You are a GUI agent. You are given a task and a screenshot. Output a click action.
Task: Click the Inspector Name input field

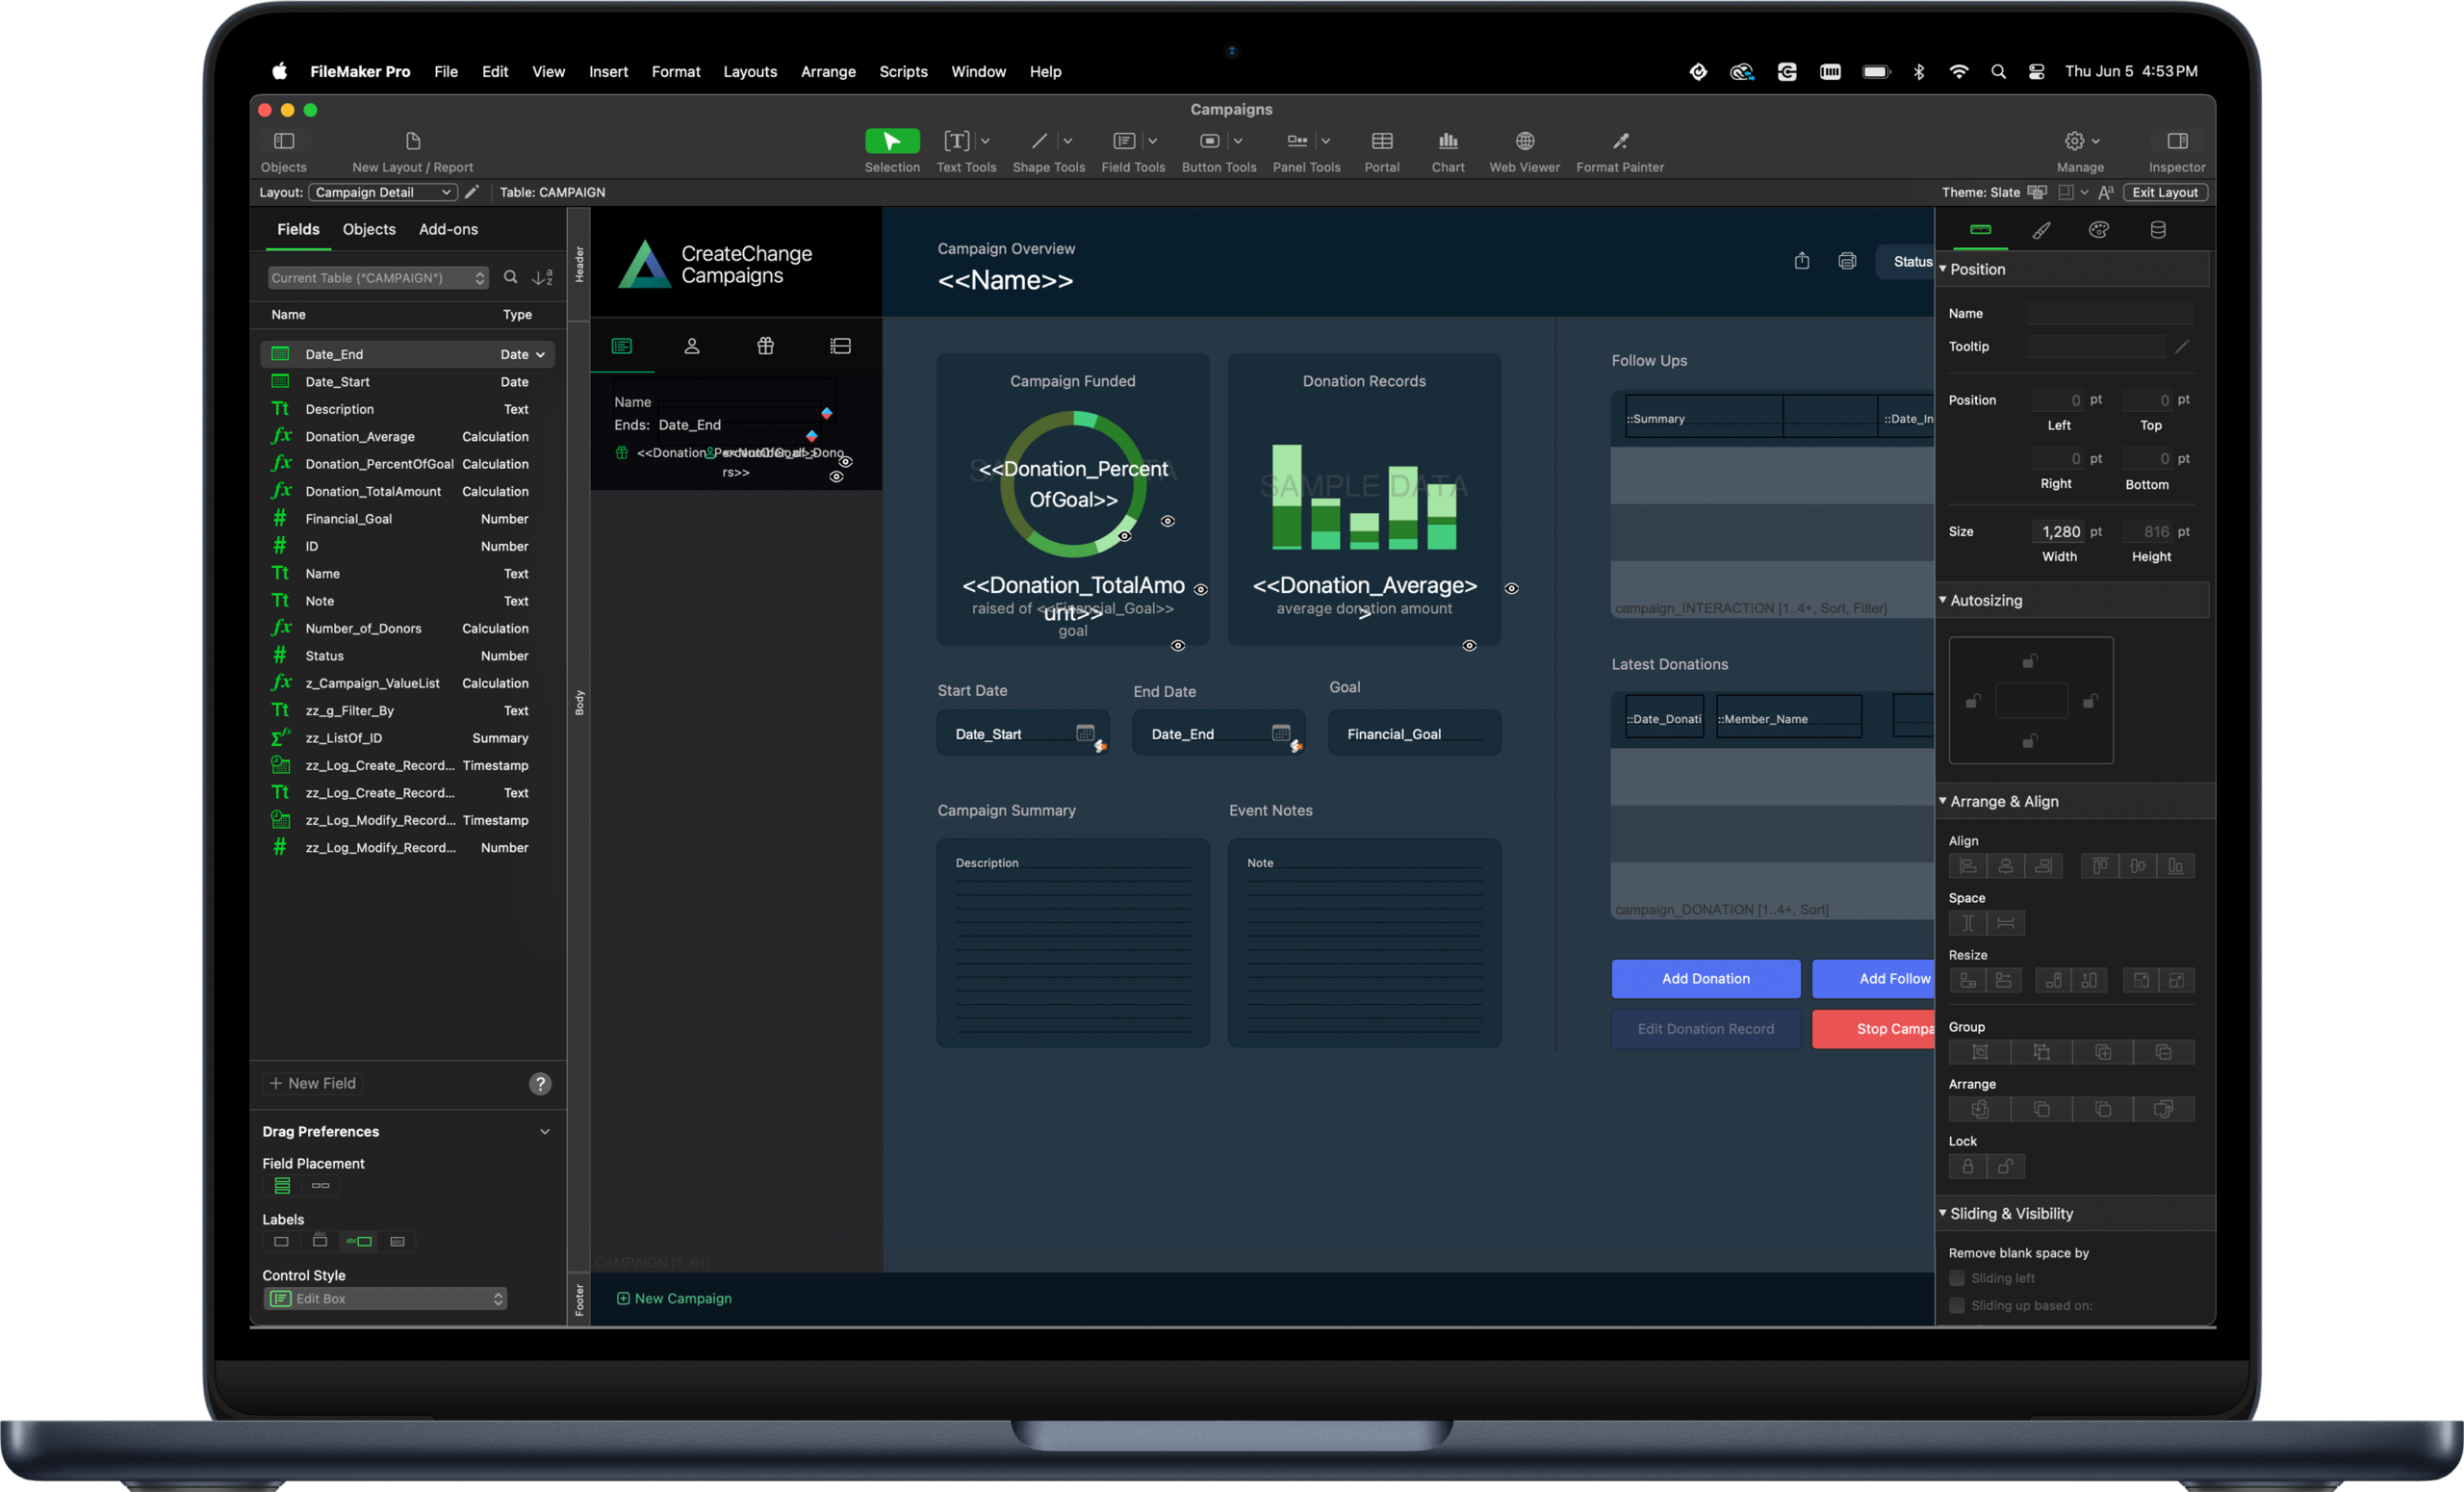click(x=2109, y=313)
